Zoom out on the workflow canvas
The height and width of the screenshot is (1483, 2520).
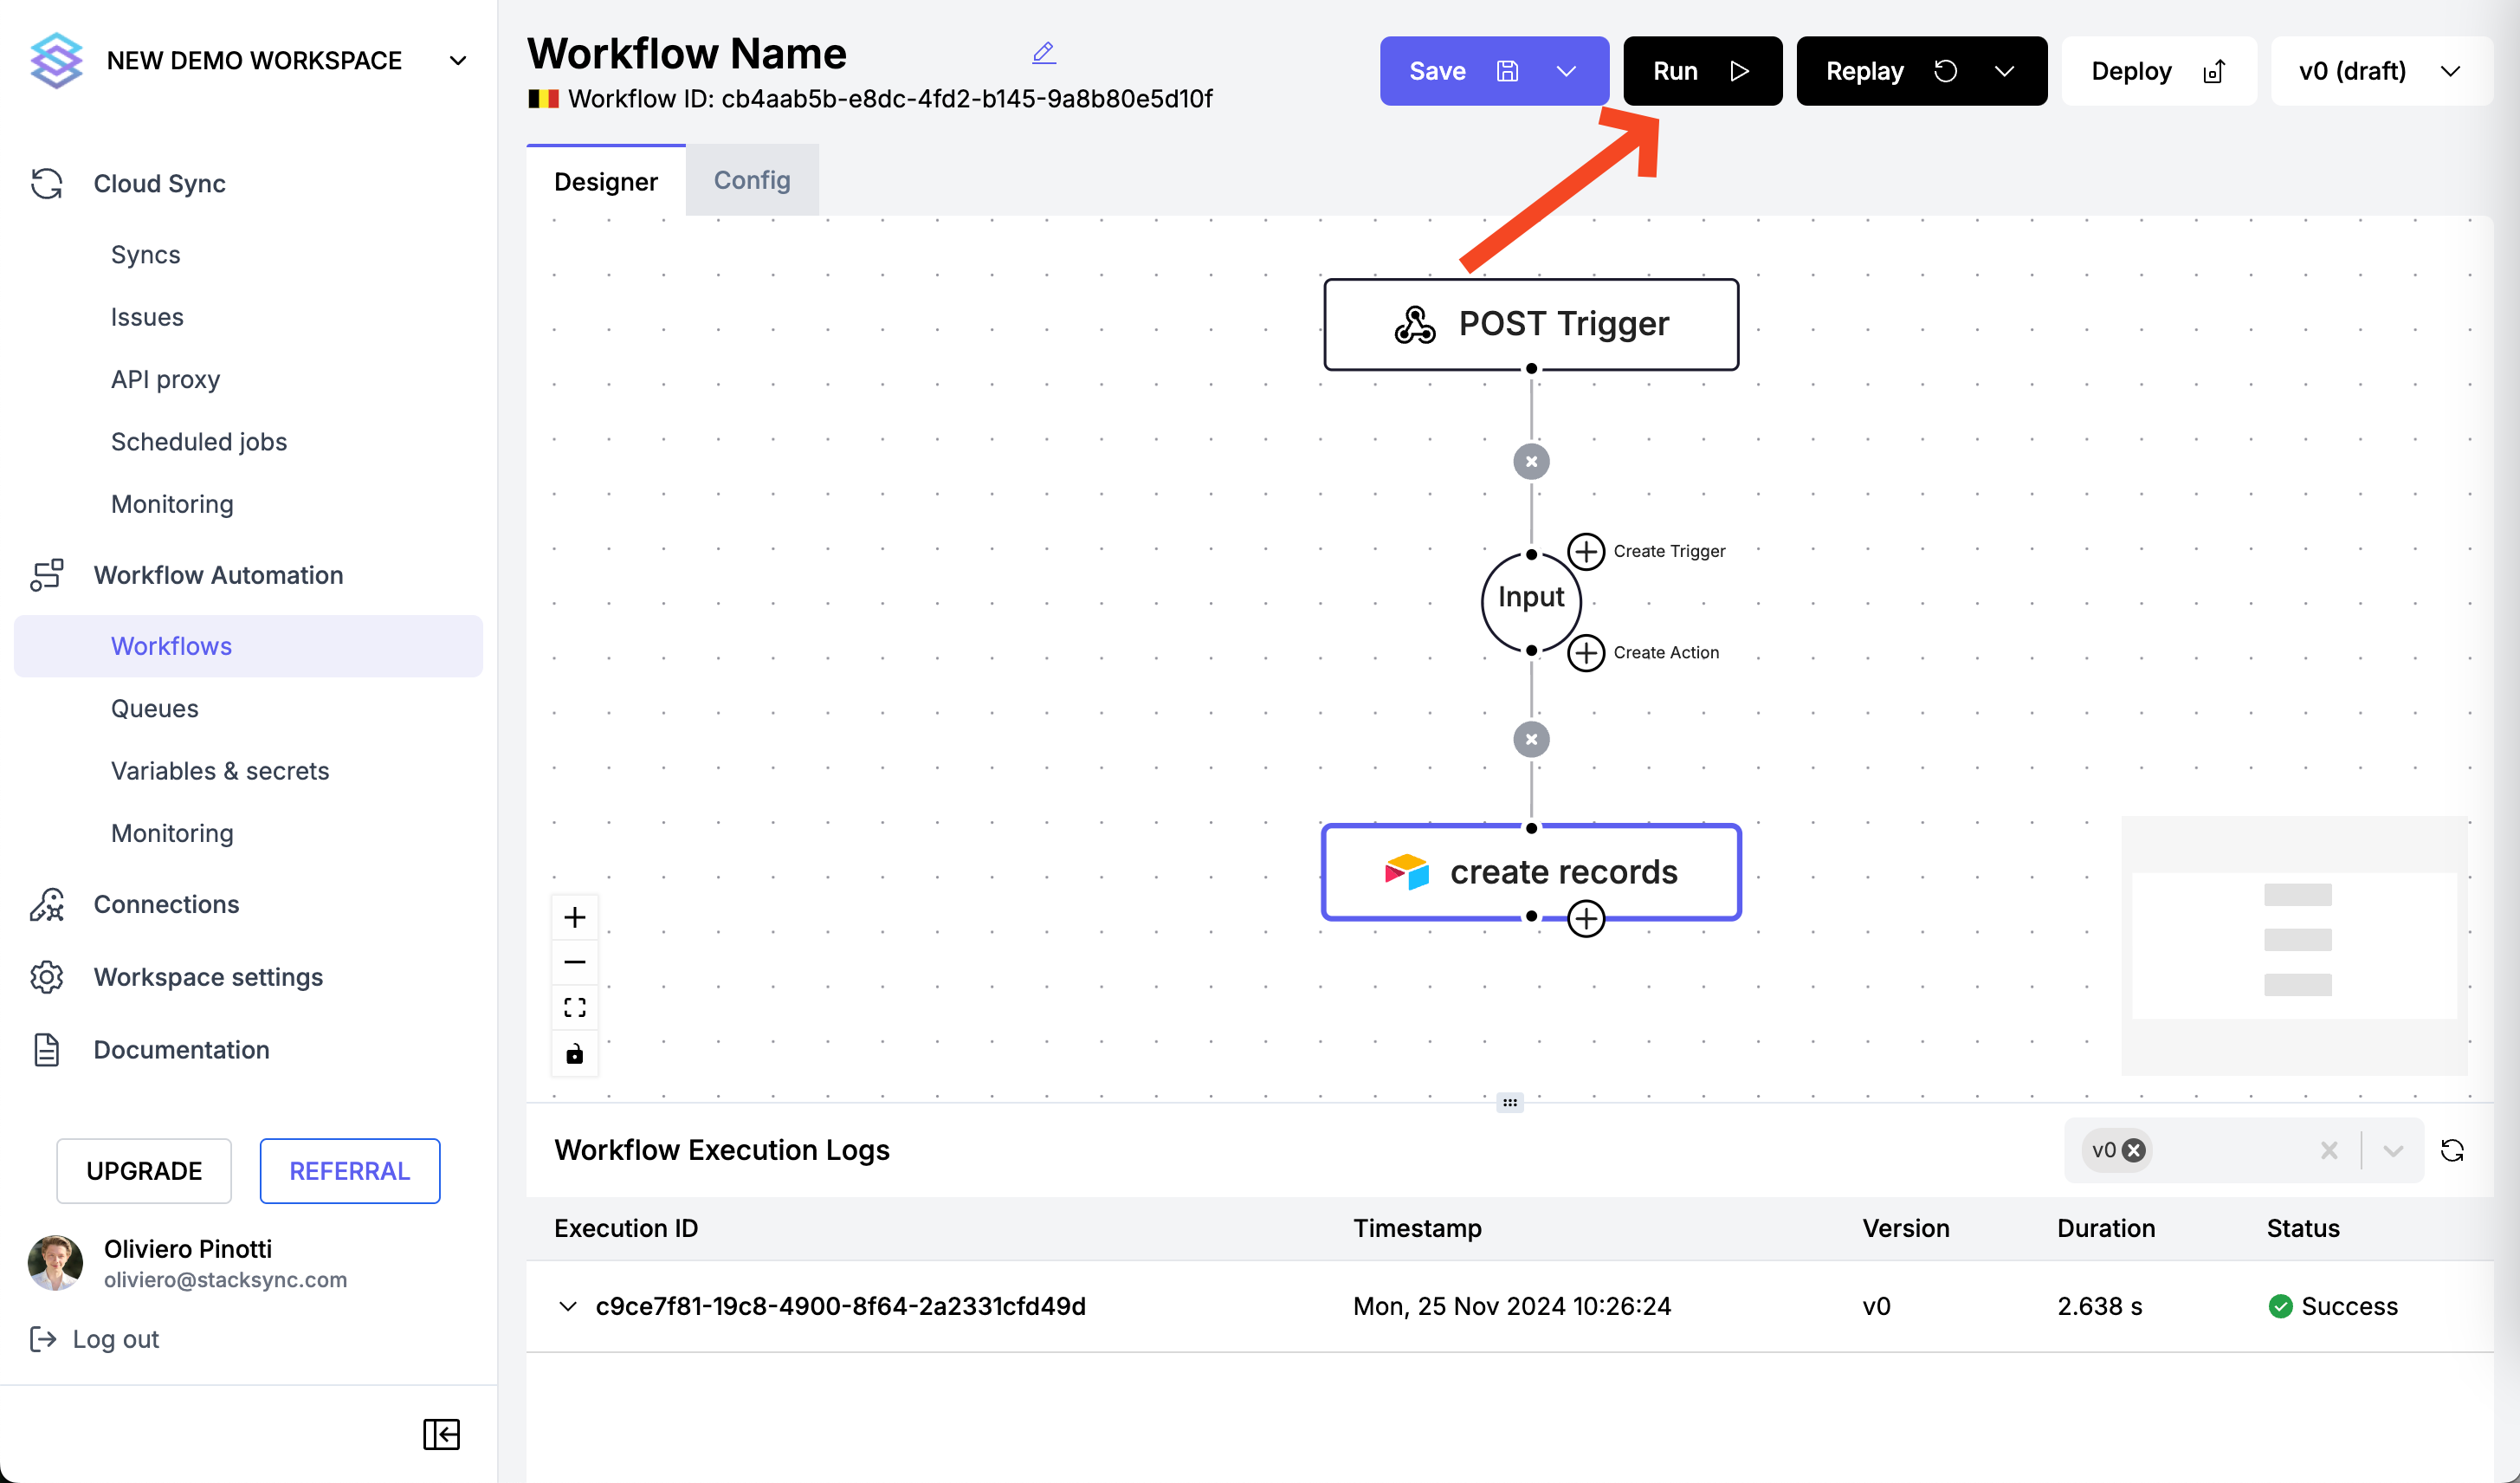[x=574, y=962]
